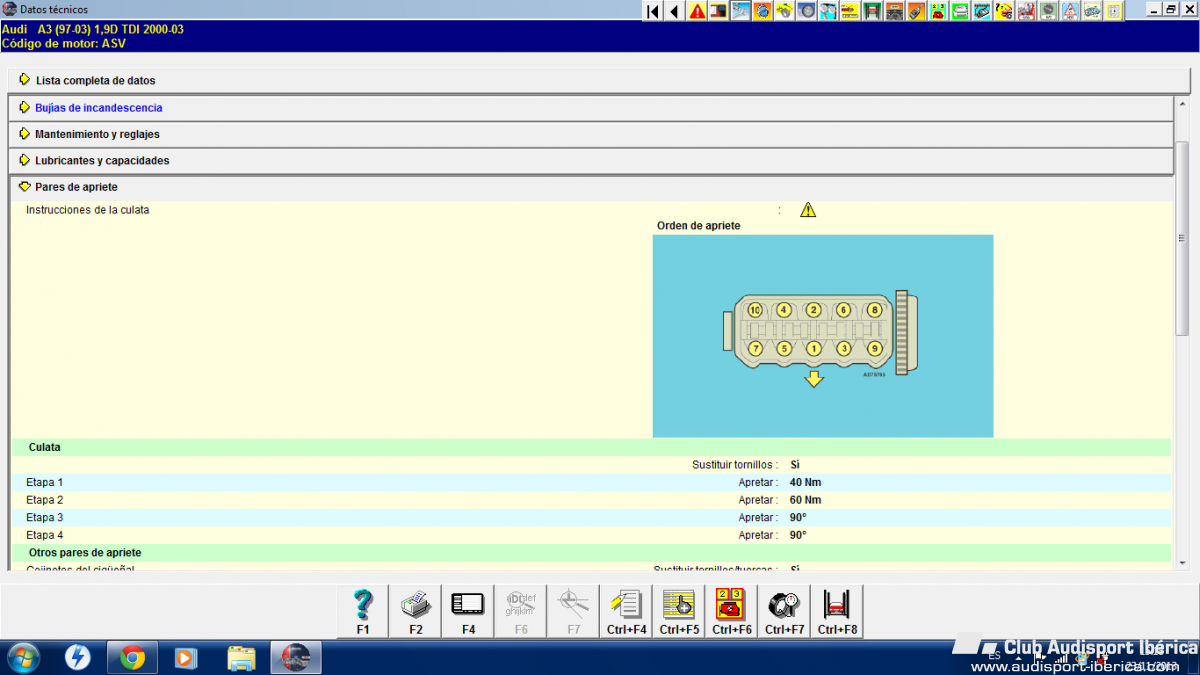Select the 'Etapa 4' row label
Viewport: 1200px width, 675px height.
pos(45,535)
